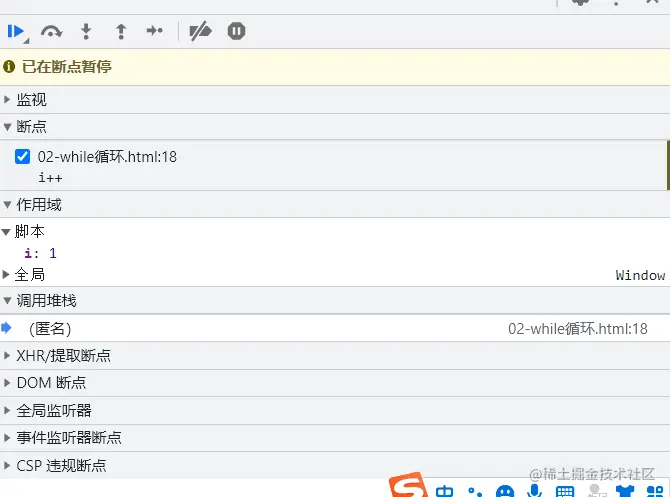Click the Sogou punctuation mode icon
Image resolution: width=670 pixels, height=497 pixels.
pos(475,491)
